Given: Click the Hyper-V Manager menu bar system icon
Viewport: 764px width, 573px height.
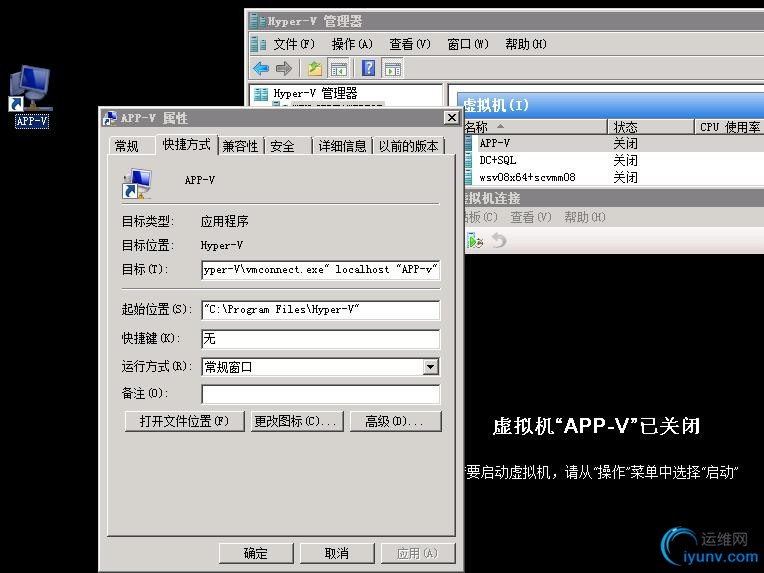Looking at the screenshot, I should coord(258,44).
